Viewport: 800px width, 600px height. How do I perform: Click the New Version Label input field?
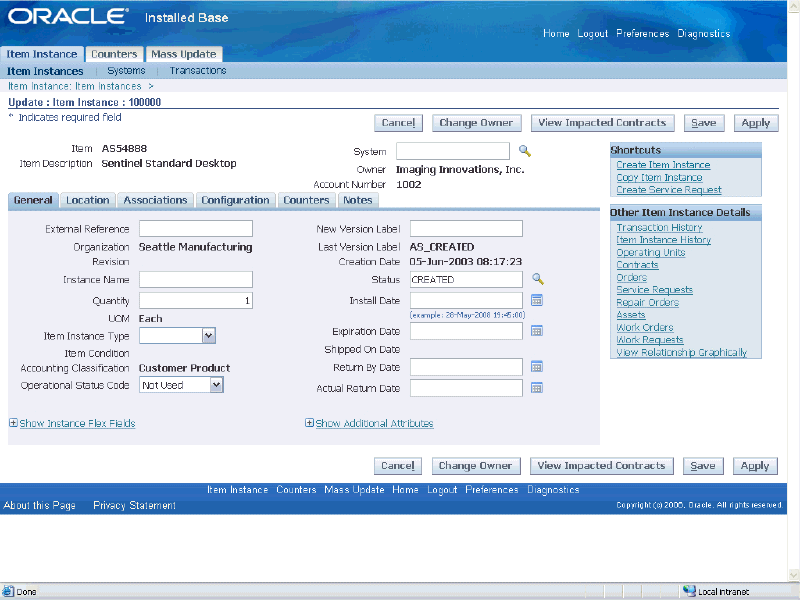466,229
